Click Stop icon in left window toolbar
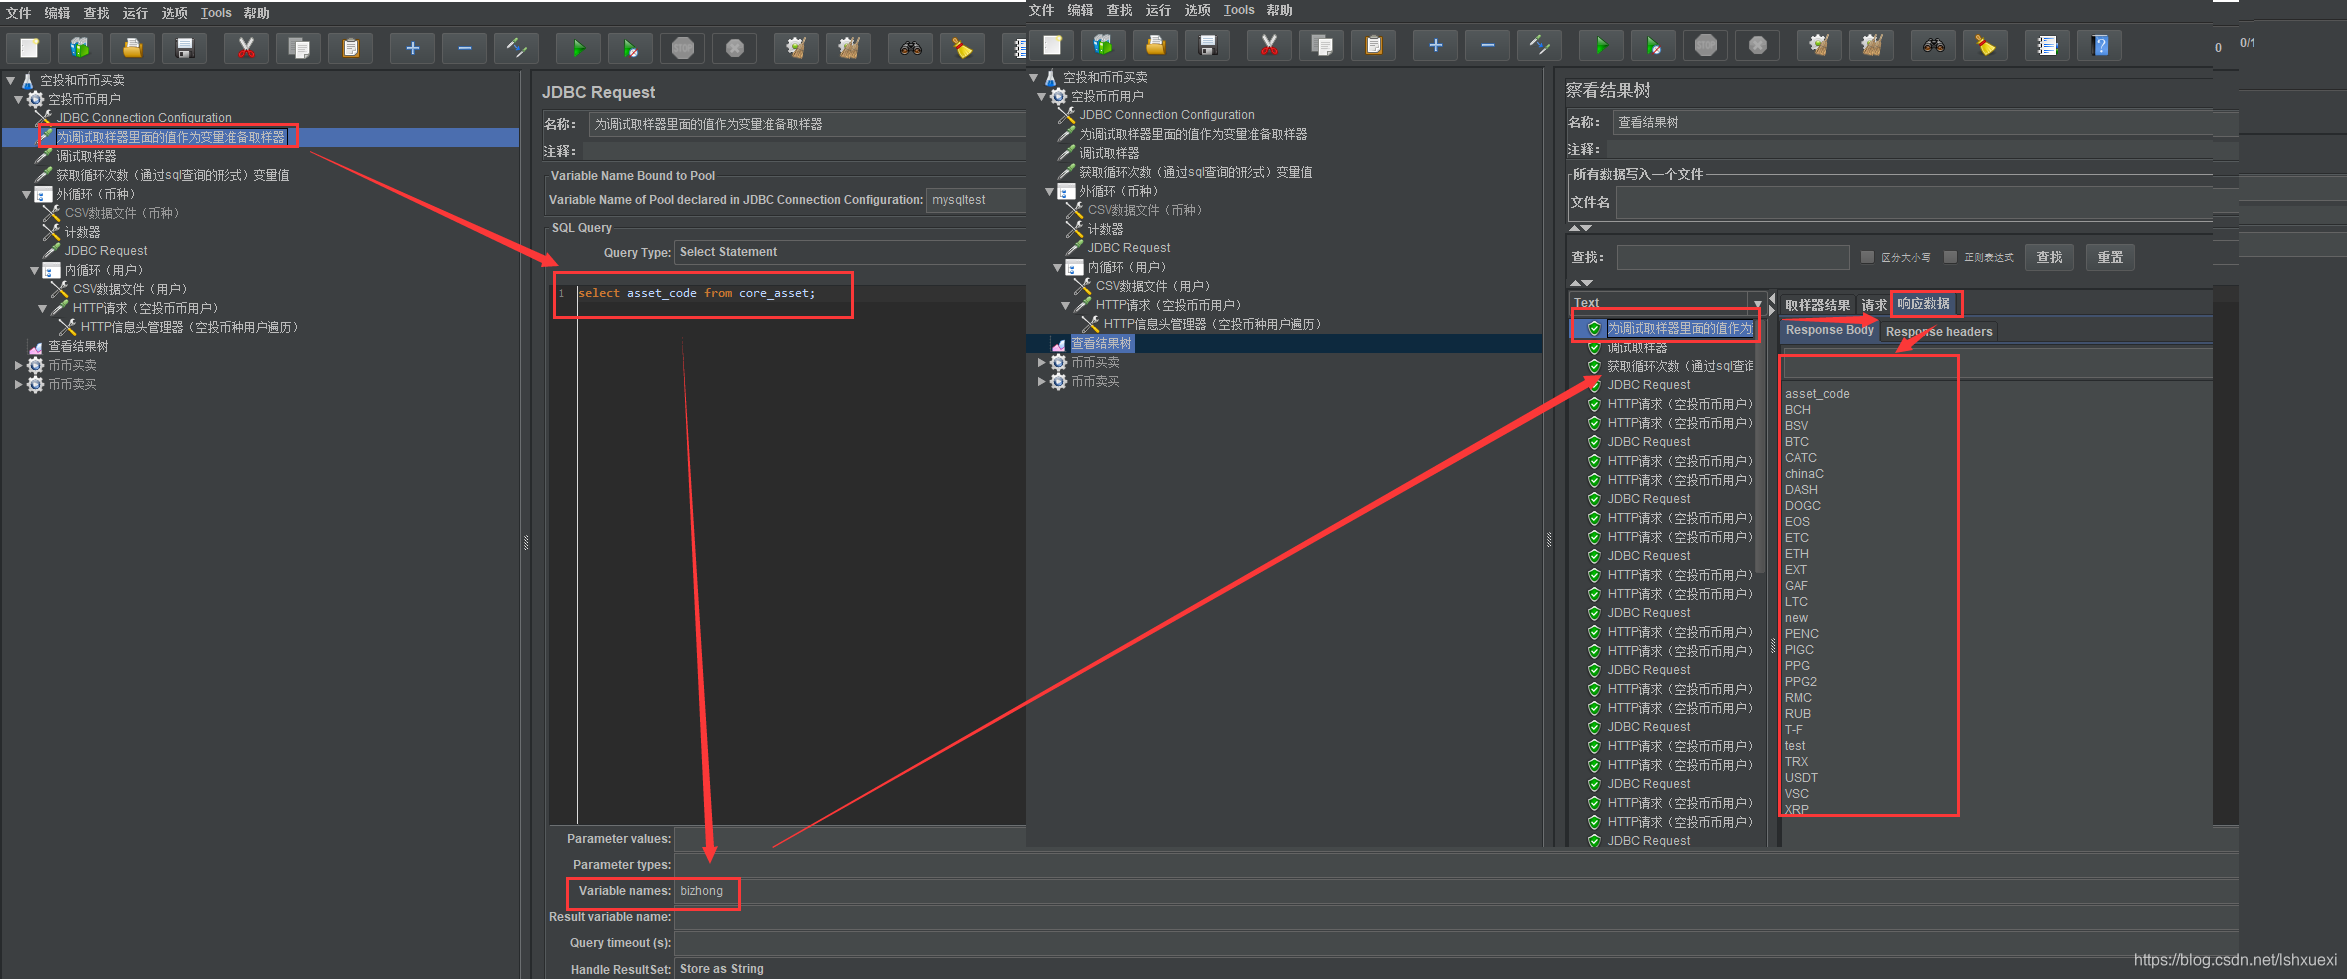 pos(683,48)
